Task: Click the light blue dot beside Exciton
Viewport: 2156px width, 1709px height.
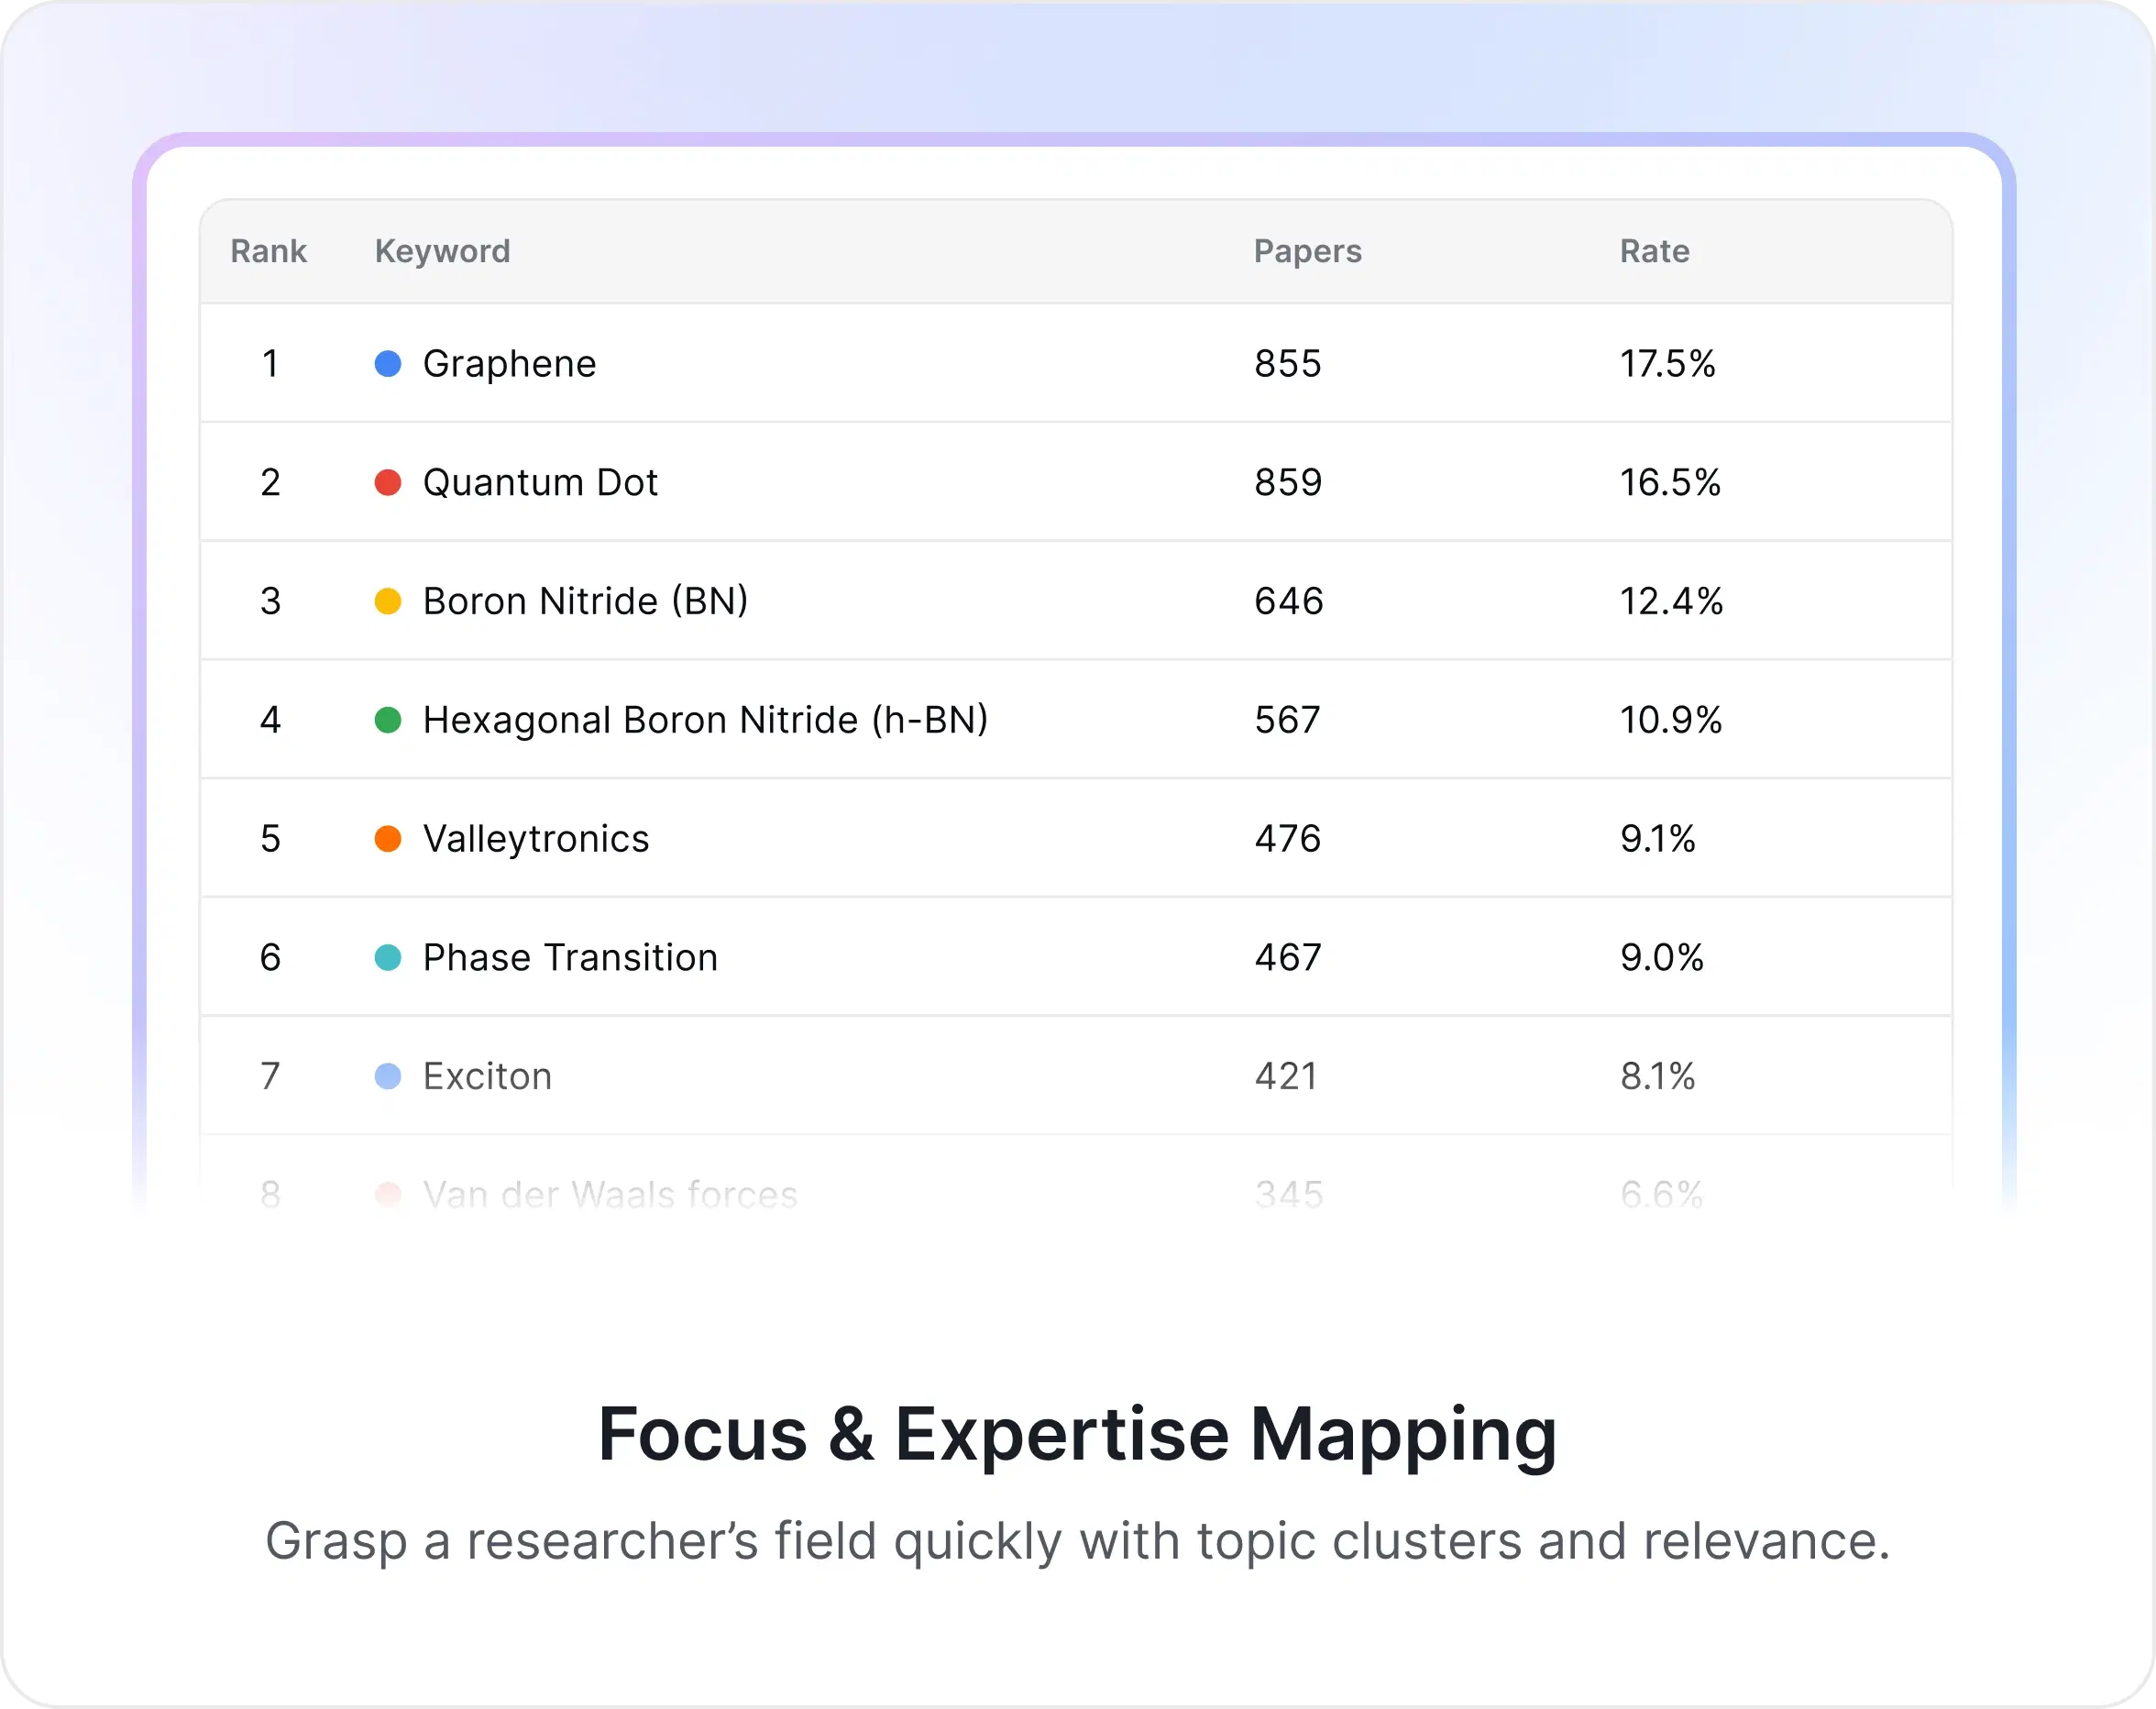Action: click(388, 1076)
